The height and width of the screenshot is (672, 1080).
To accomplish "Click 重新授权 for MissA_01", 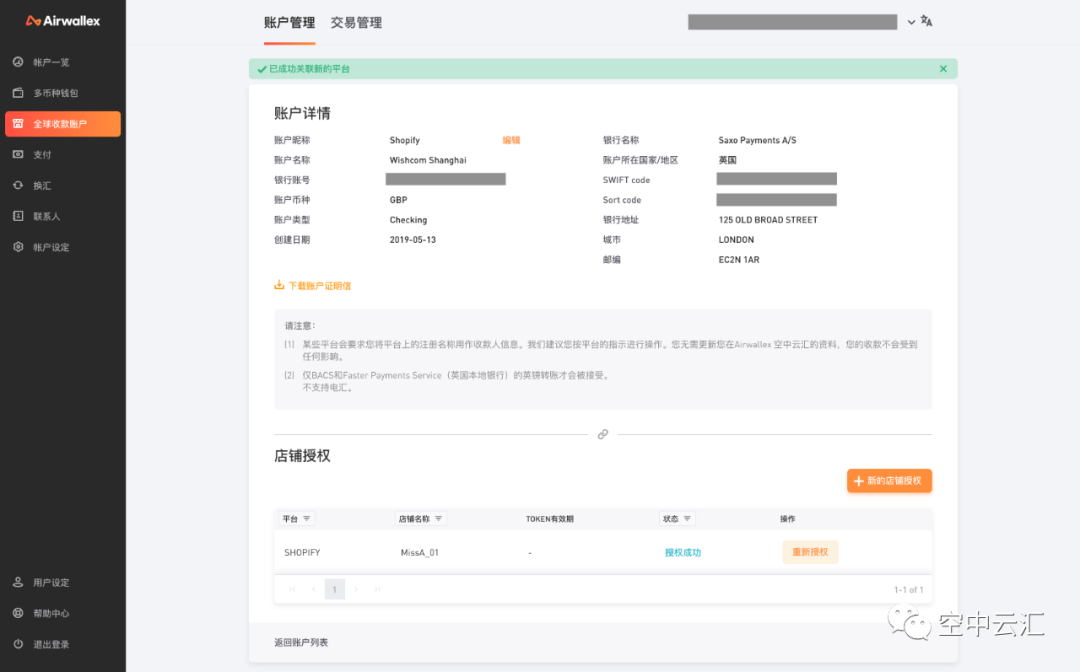I will 810,552.
